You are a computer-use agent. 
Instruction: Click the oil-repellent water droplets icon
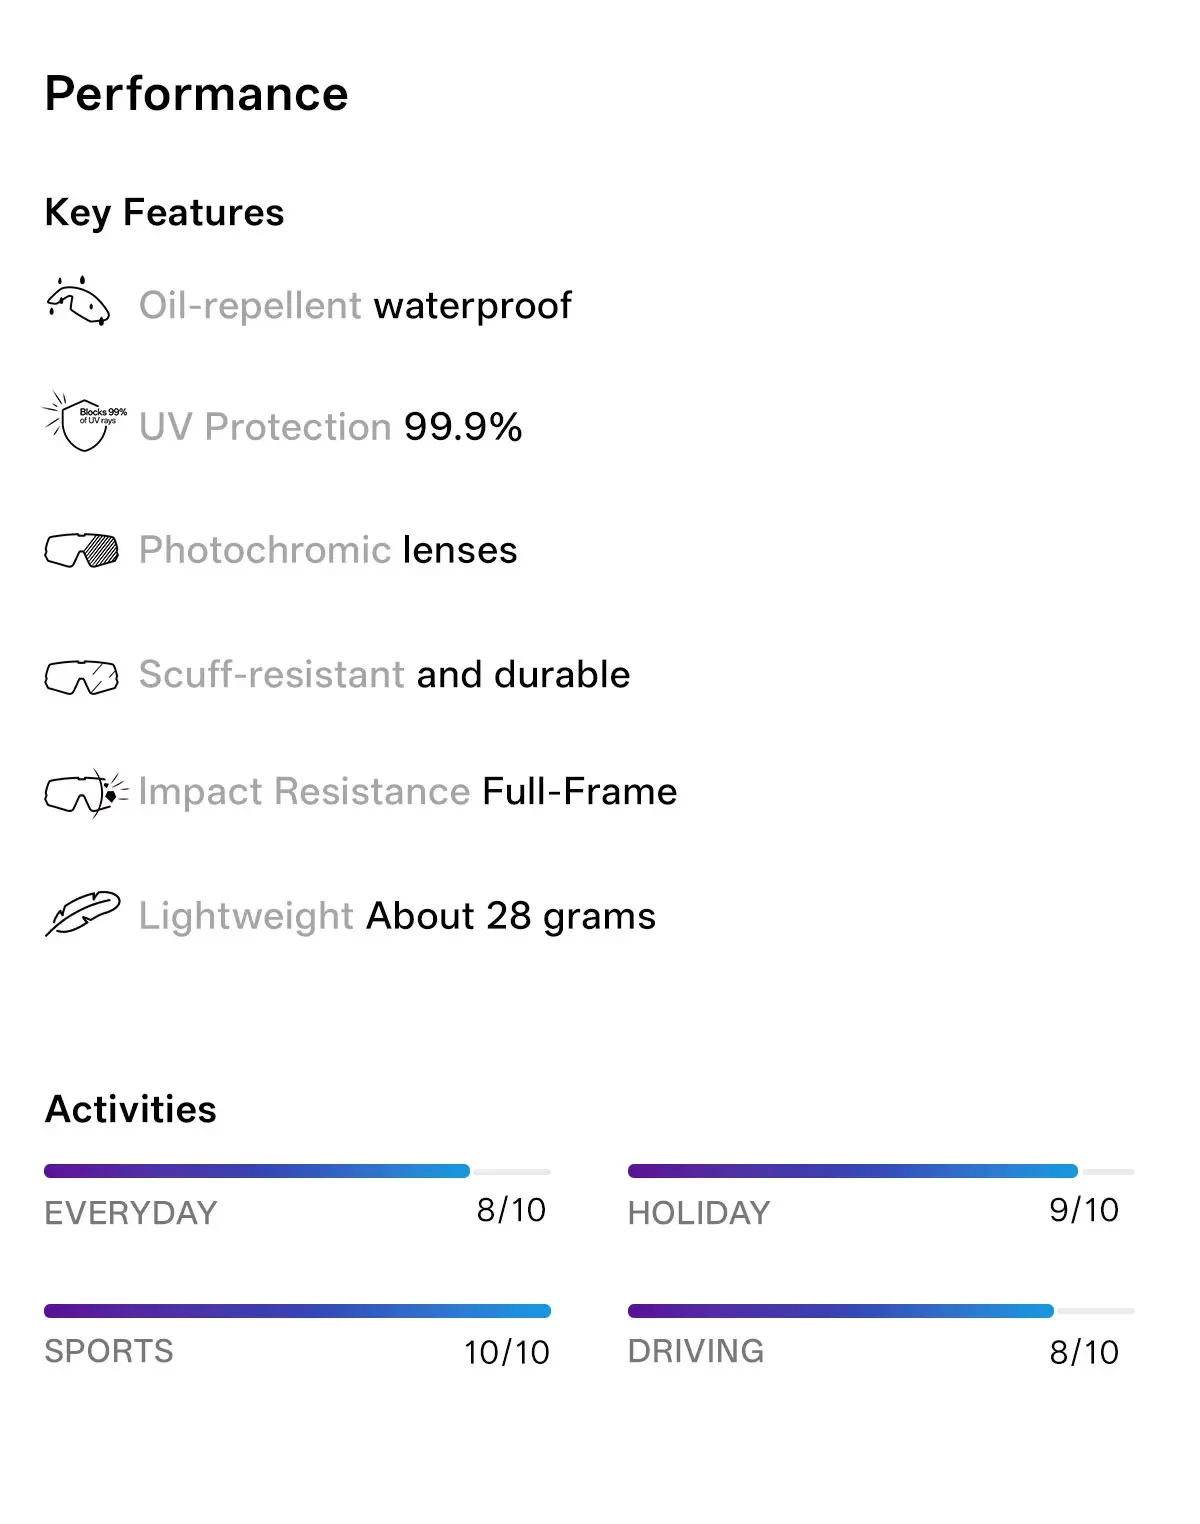78,301
